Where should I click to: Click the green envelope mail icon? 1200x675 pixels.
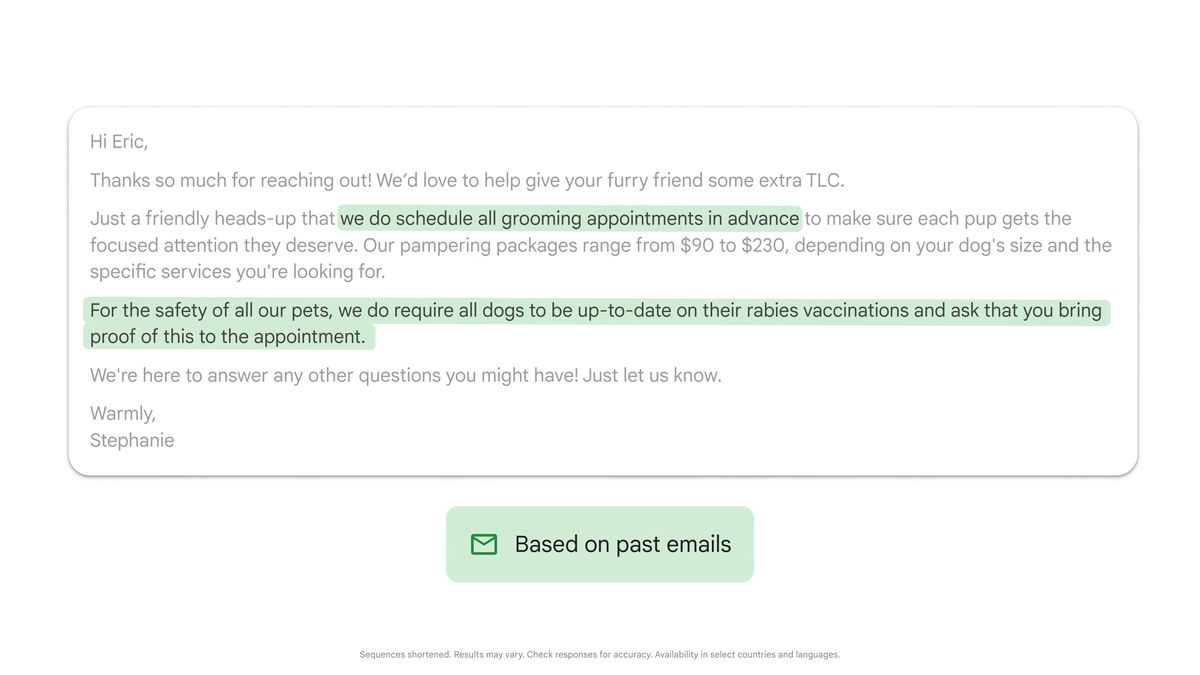484,544
